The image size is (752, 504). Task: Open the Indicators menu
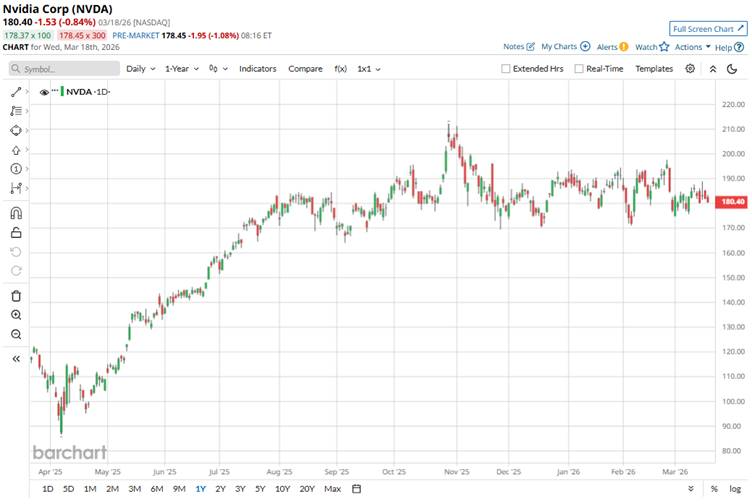tap(258, 69)
